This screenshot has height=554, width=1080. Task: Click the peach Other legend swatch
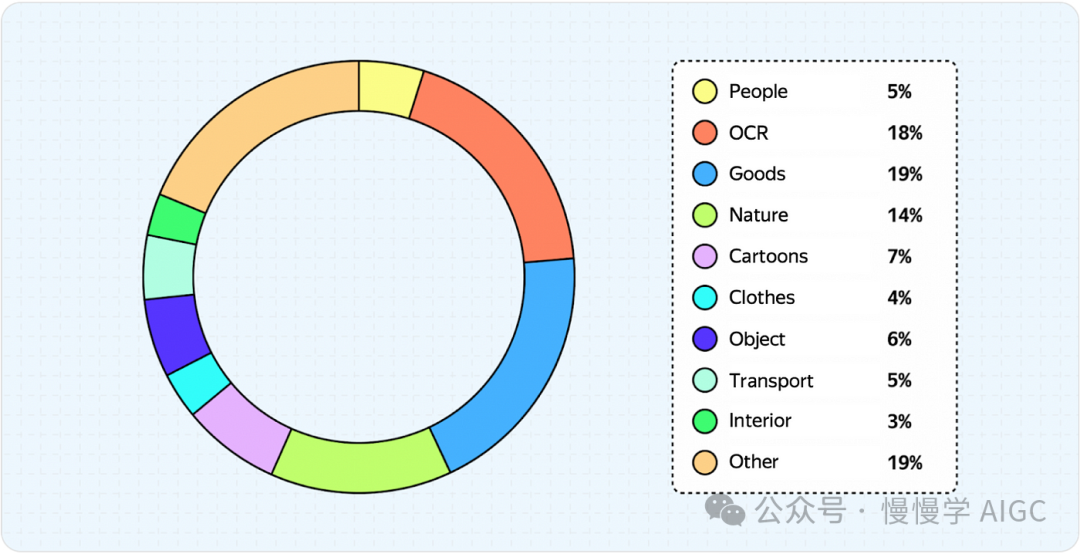(x=705, y=462)
